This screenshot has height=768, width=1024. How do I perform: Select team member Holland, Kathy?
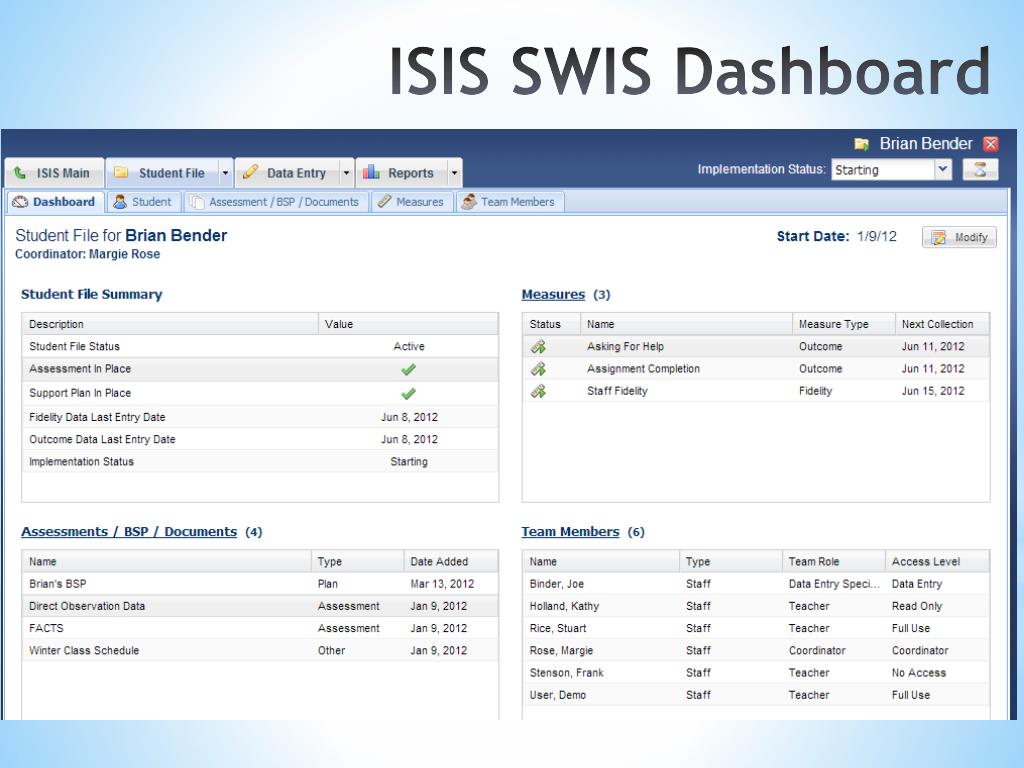click(x=756, y=606)
